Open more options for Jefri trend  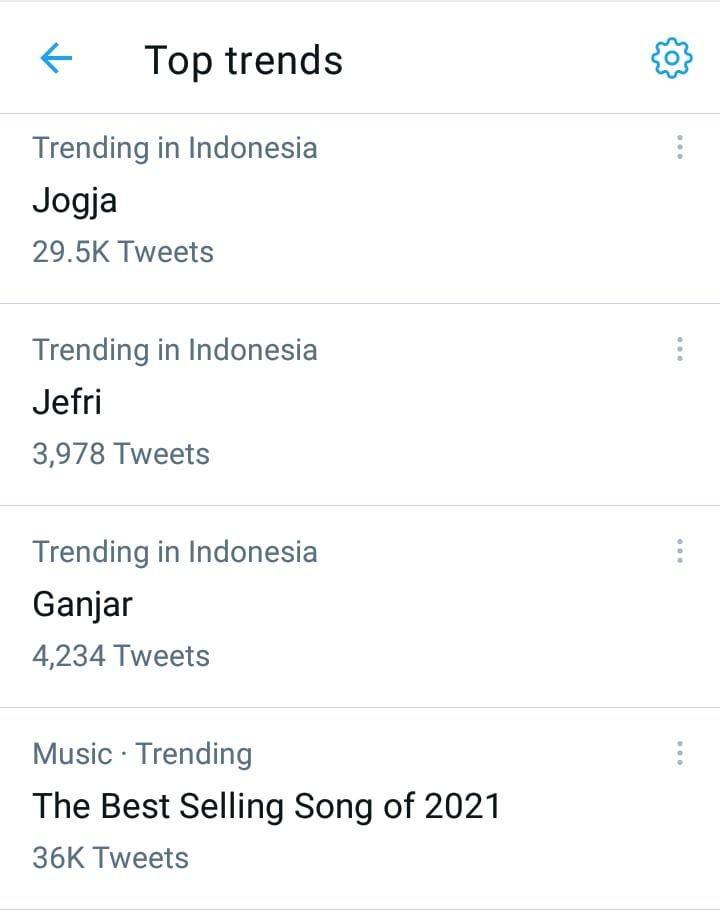tap(680, 349)
